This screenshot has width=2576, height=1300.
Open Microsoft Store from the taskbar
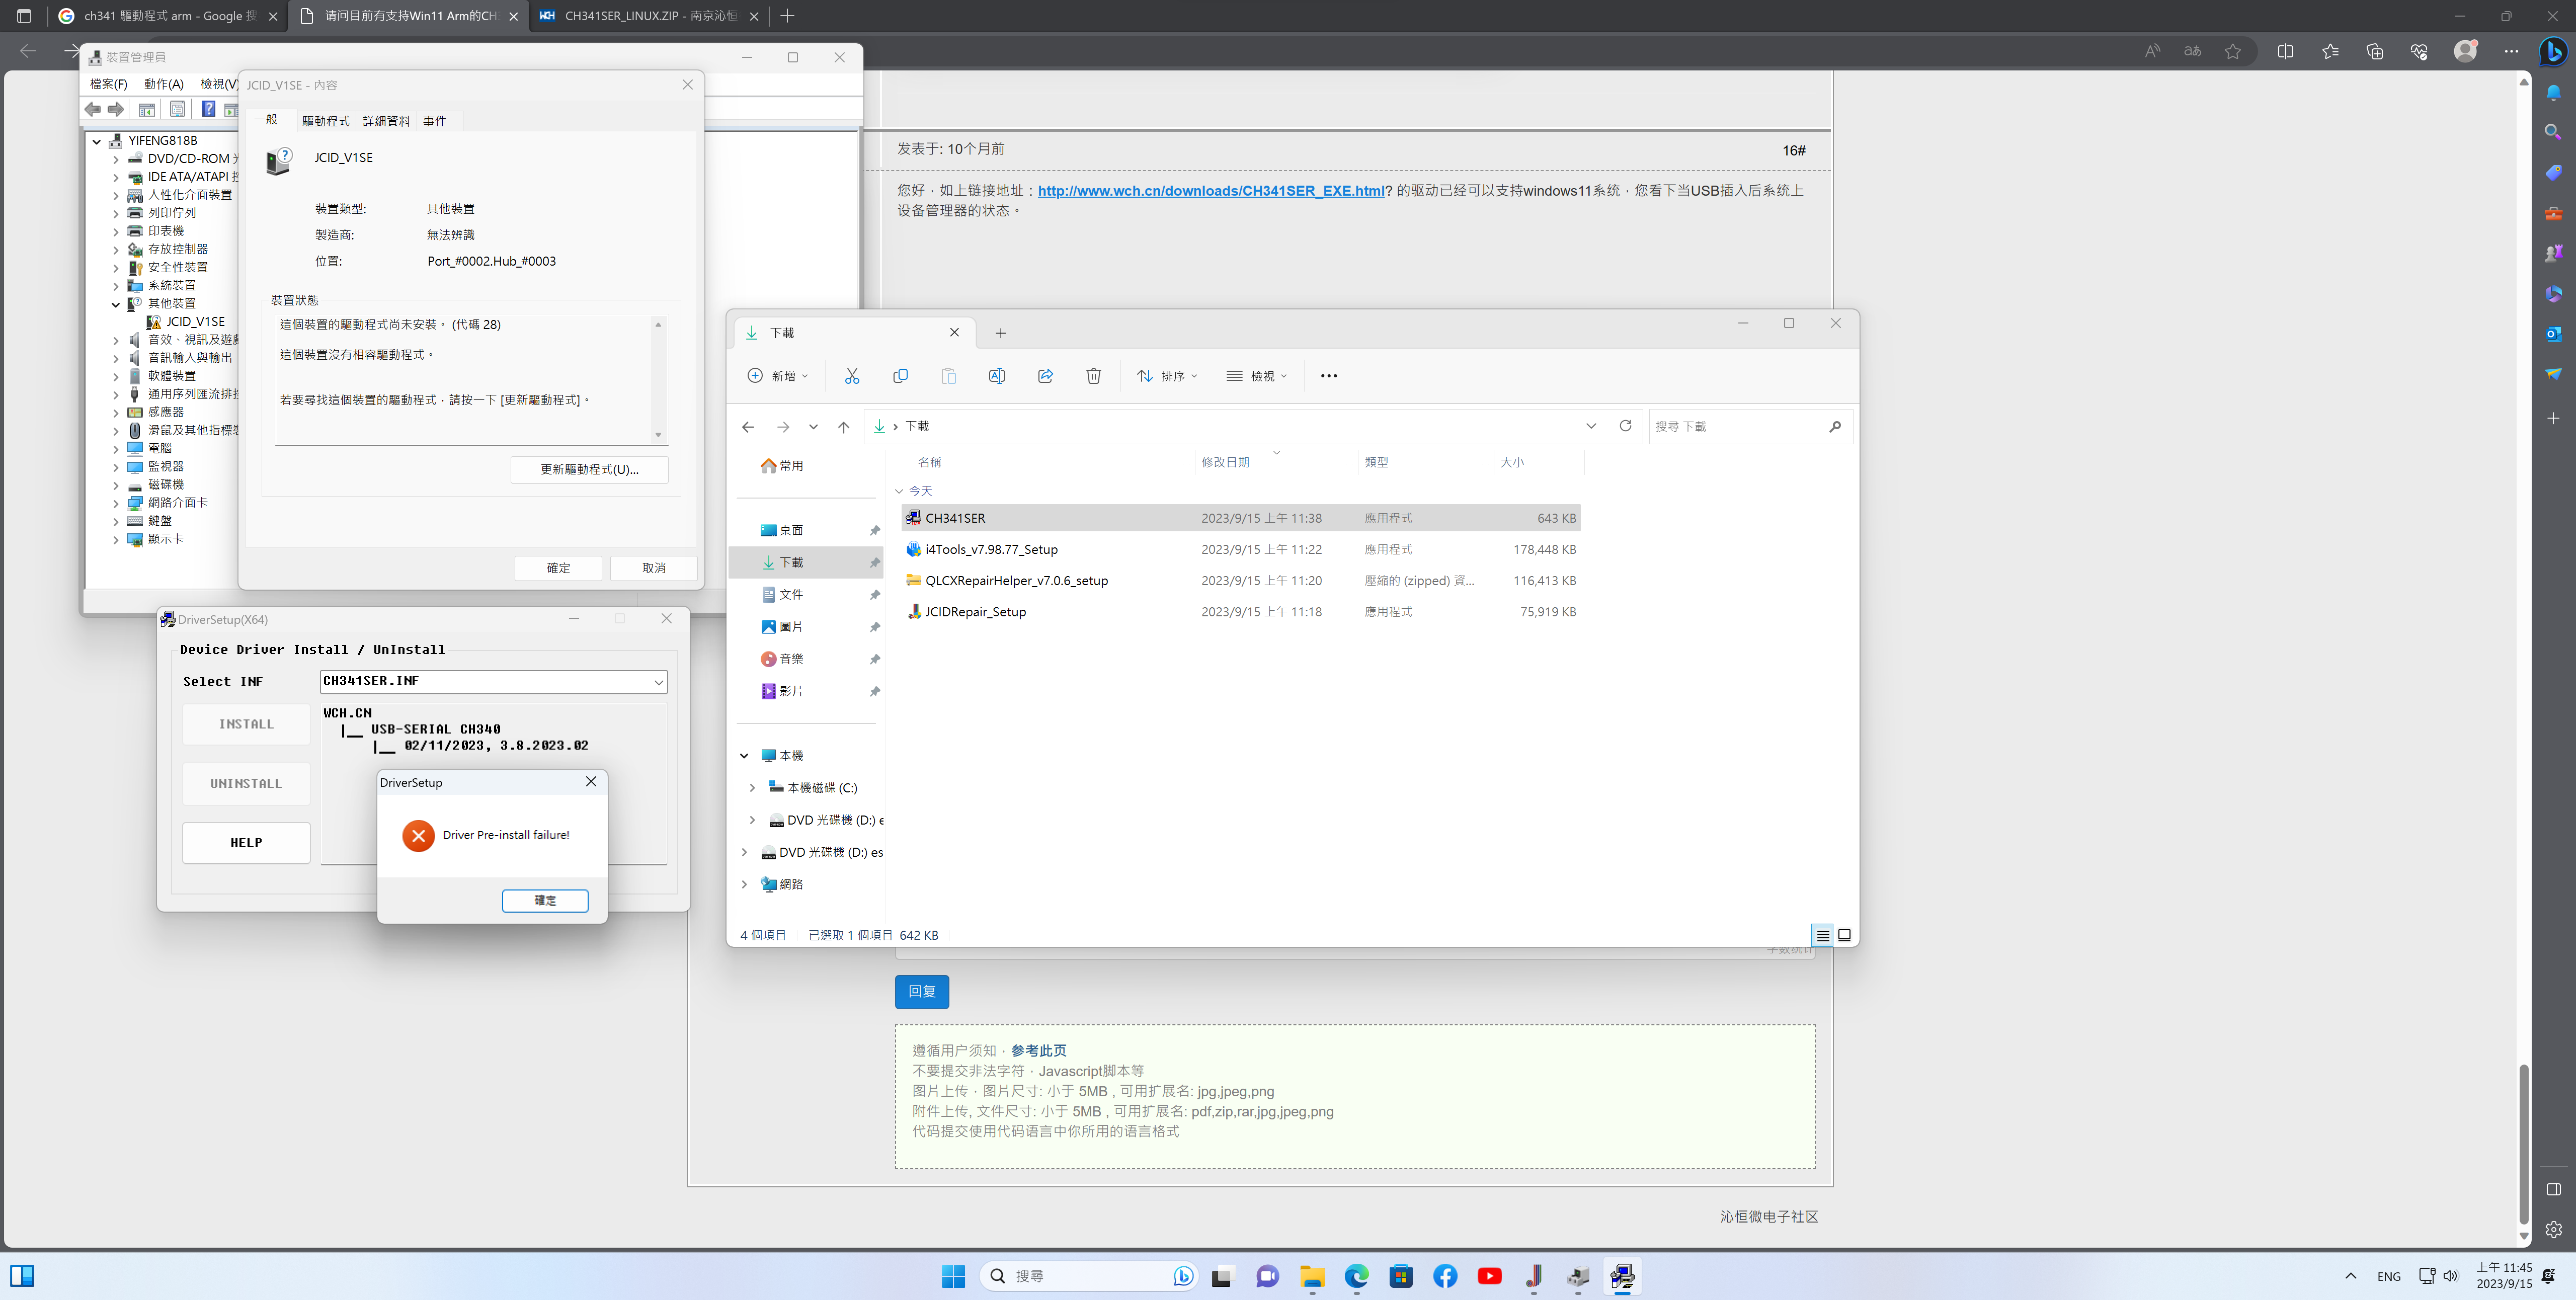1401,1276
